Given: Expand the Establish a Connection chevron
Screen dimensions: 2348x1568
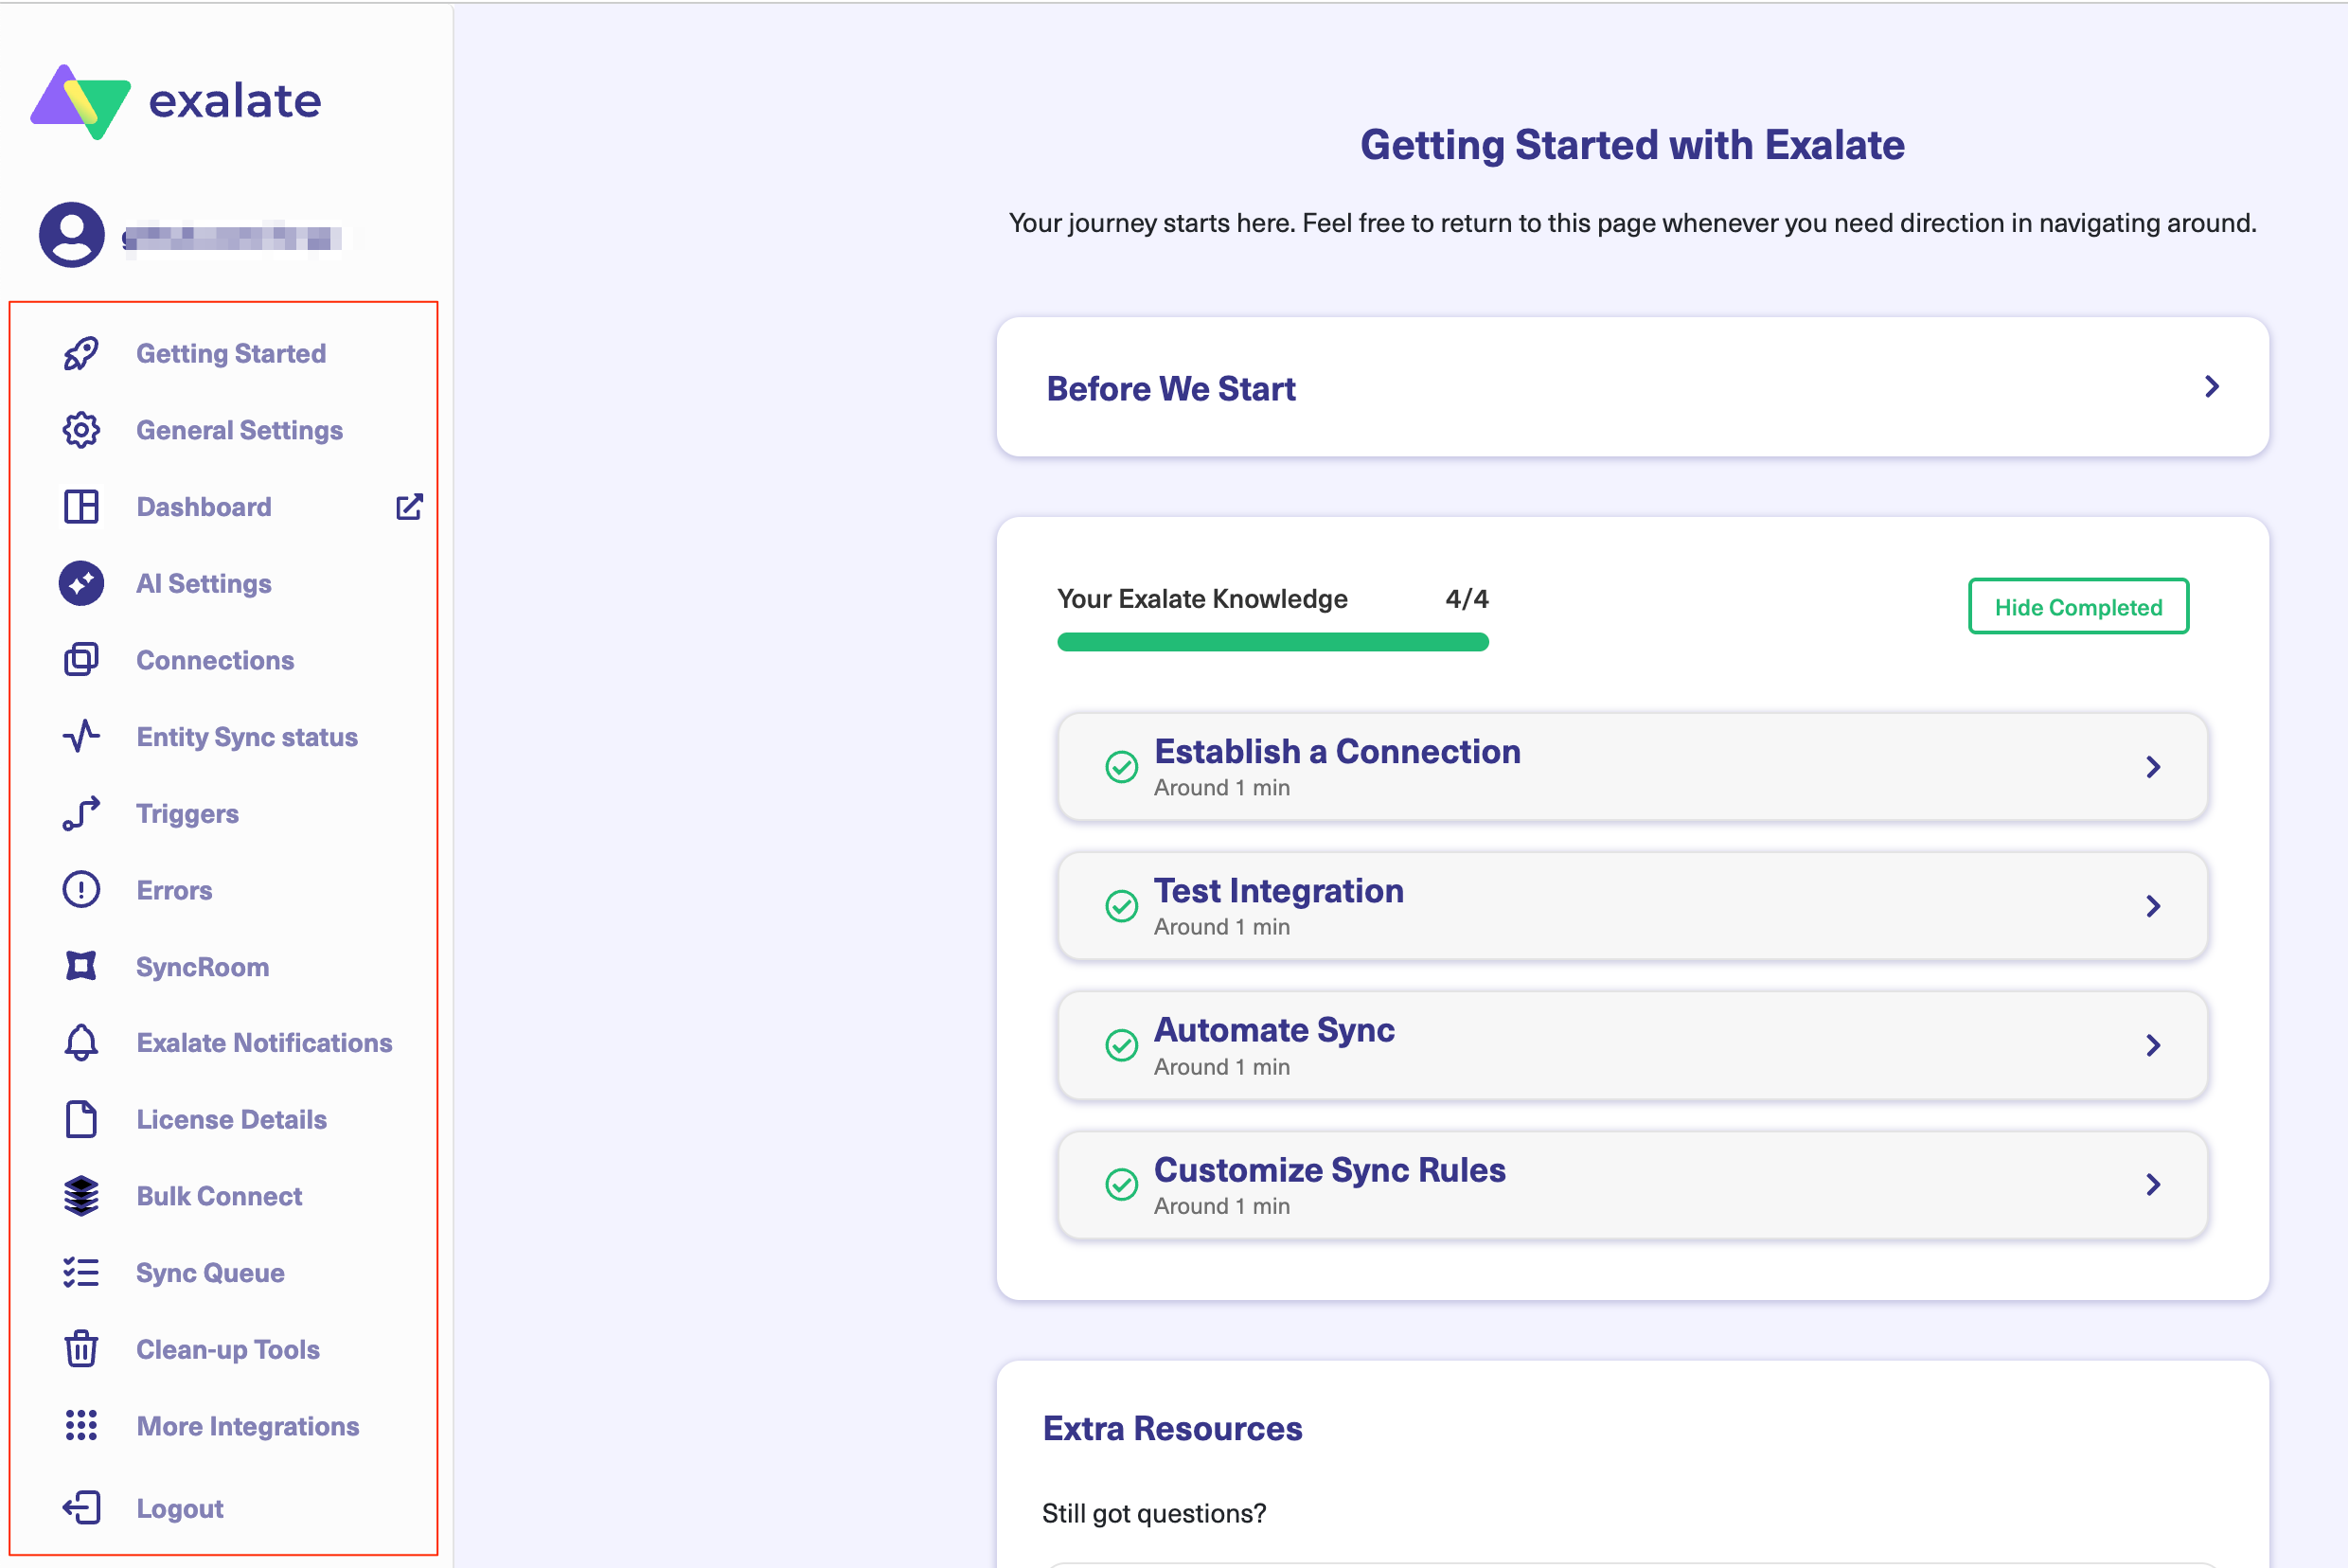Looking at the screenshot, I should pyautogui.click(x=2153, y=767).
